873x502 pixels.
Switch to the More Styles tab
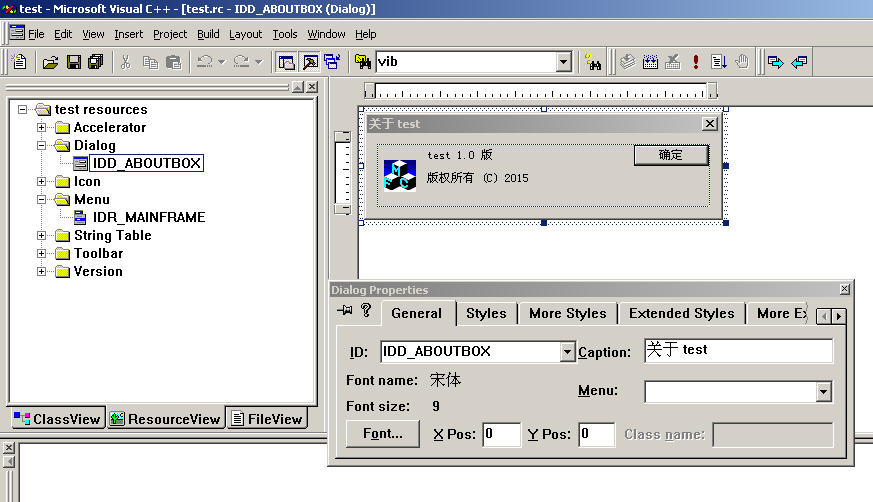(567, 313)
